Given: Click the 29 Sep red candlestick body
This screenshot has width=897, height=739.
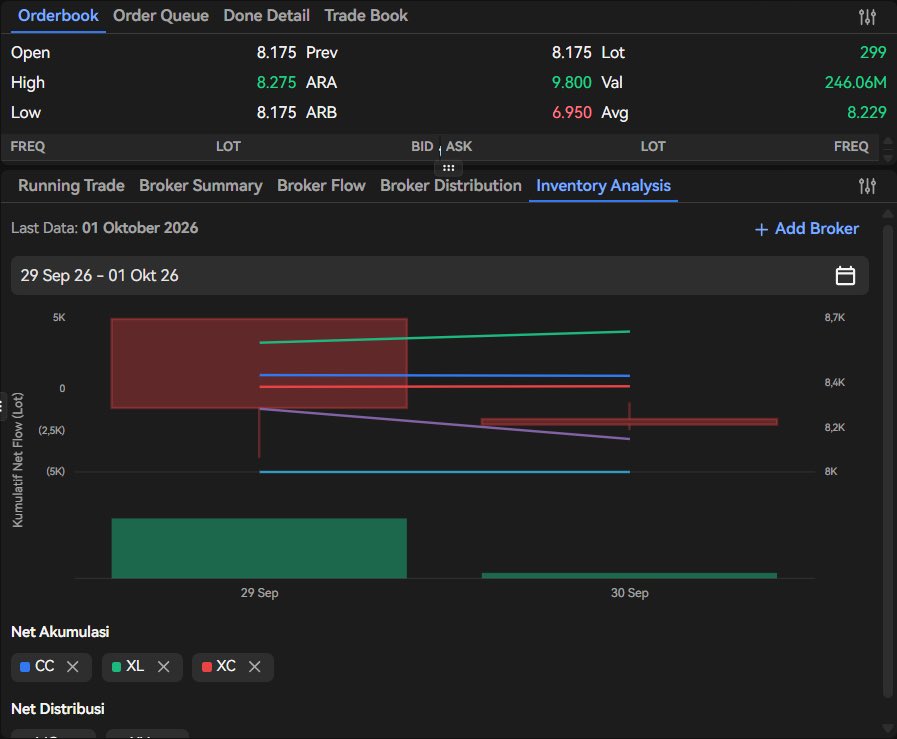Looking at the screenshot, I should point(259,363).
